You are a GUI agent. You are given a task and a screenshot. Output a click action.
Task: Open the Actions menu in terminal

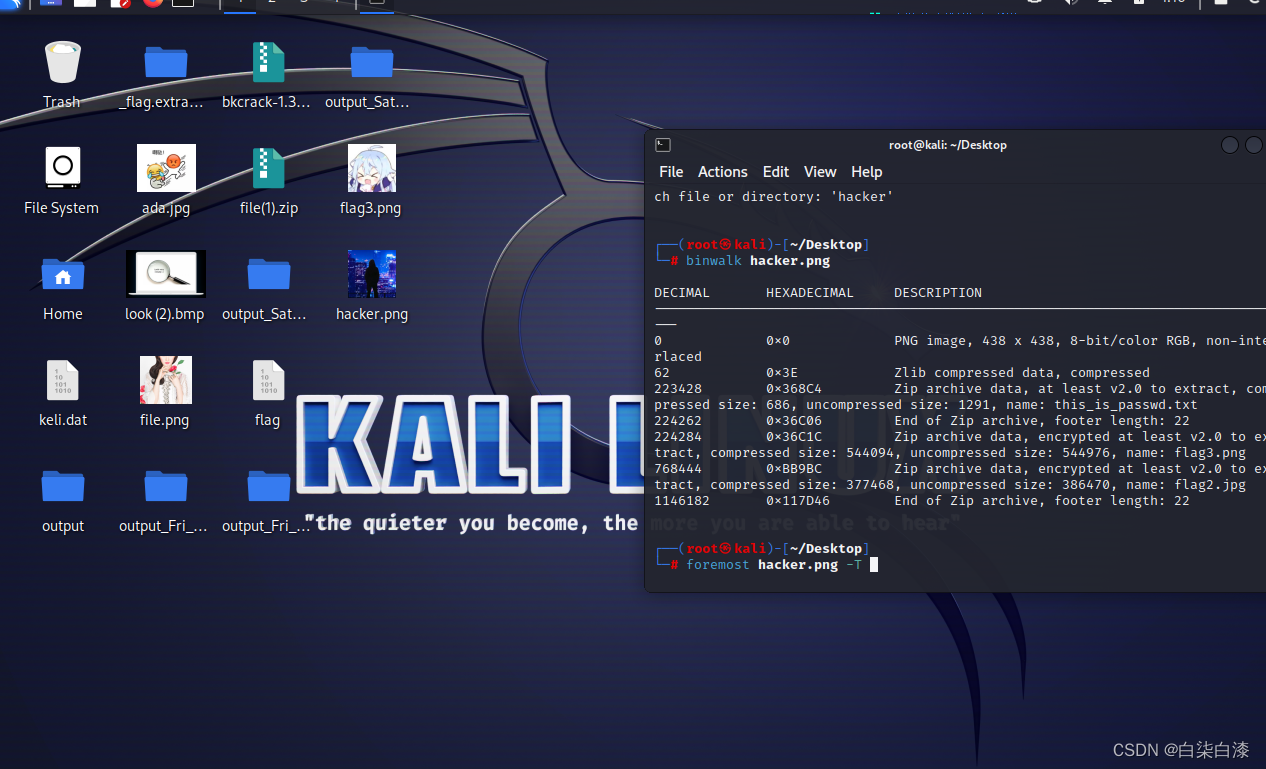tap(722, 172)
